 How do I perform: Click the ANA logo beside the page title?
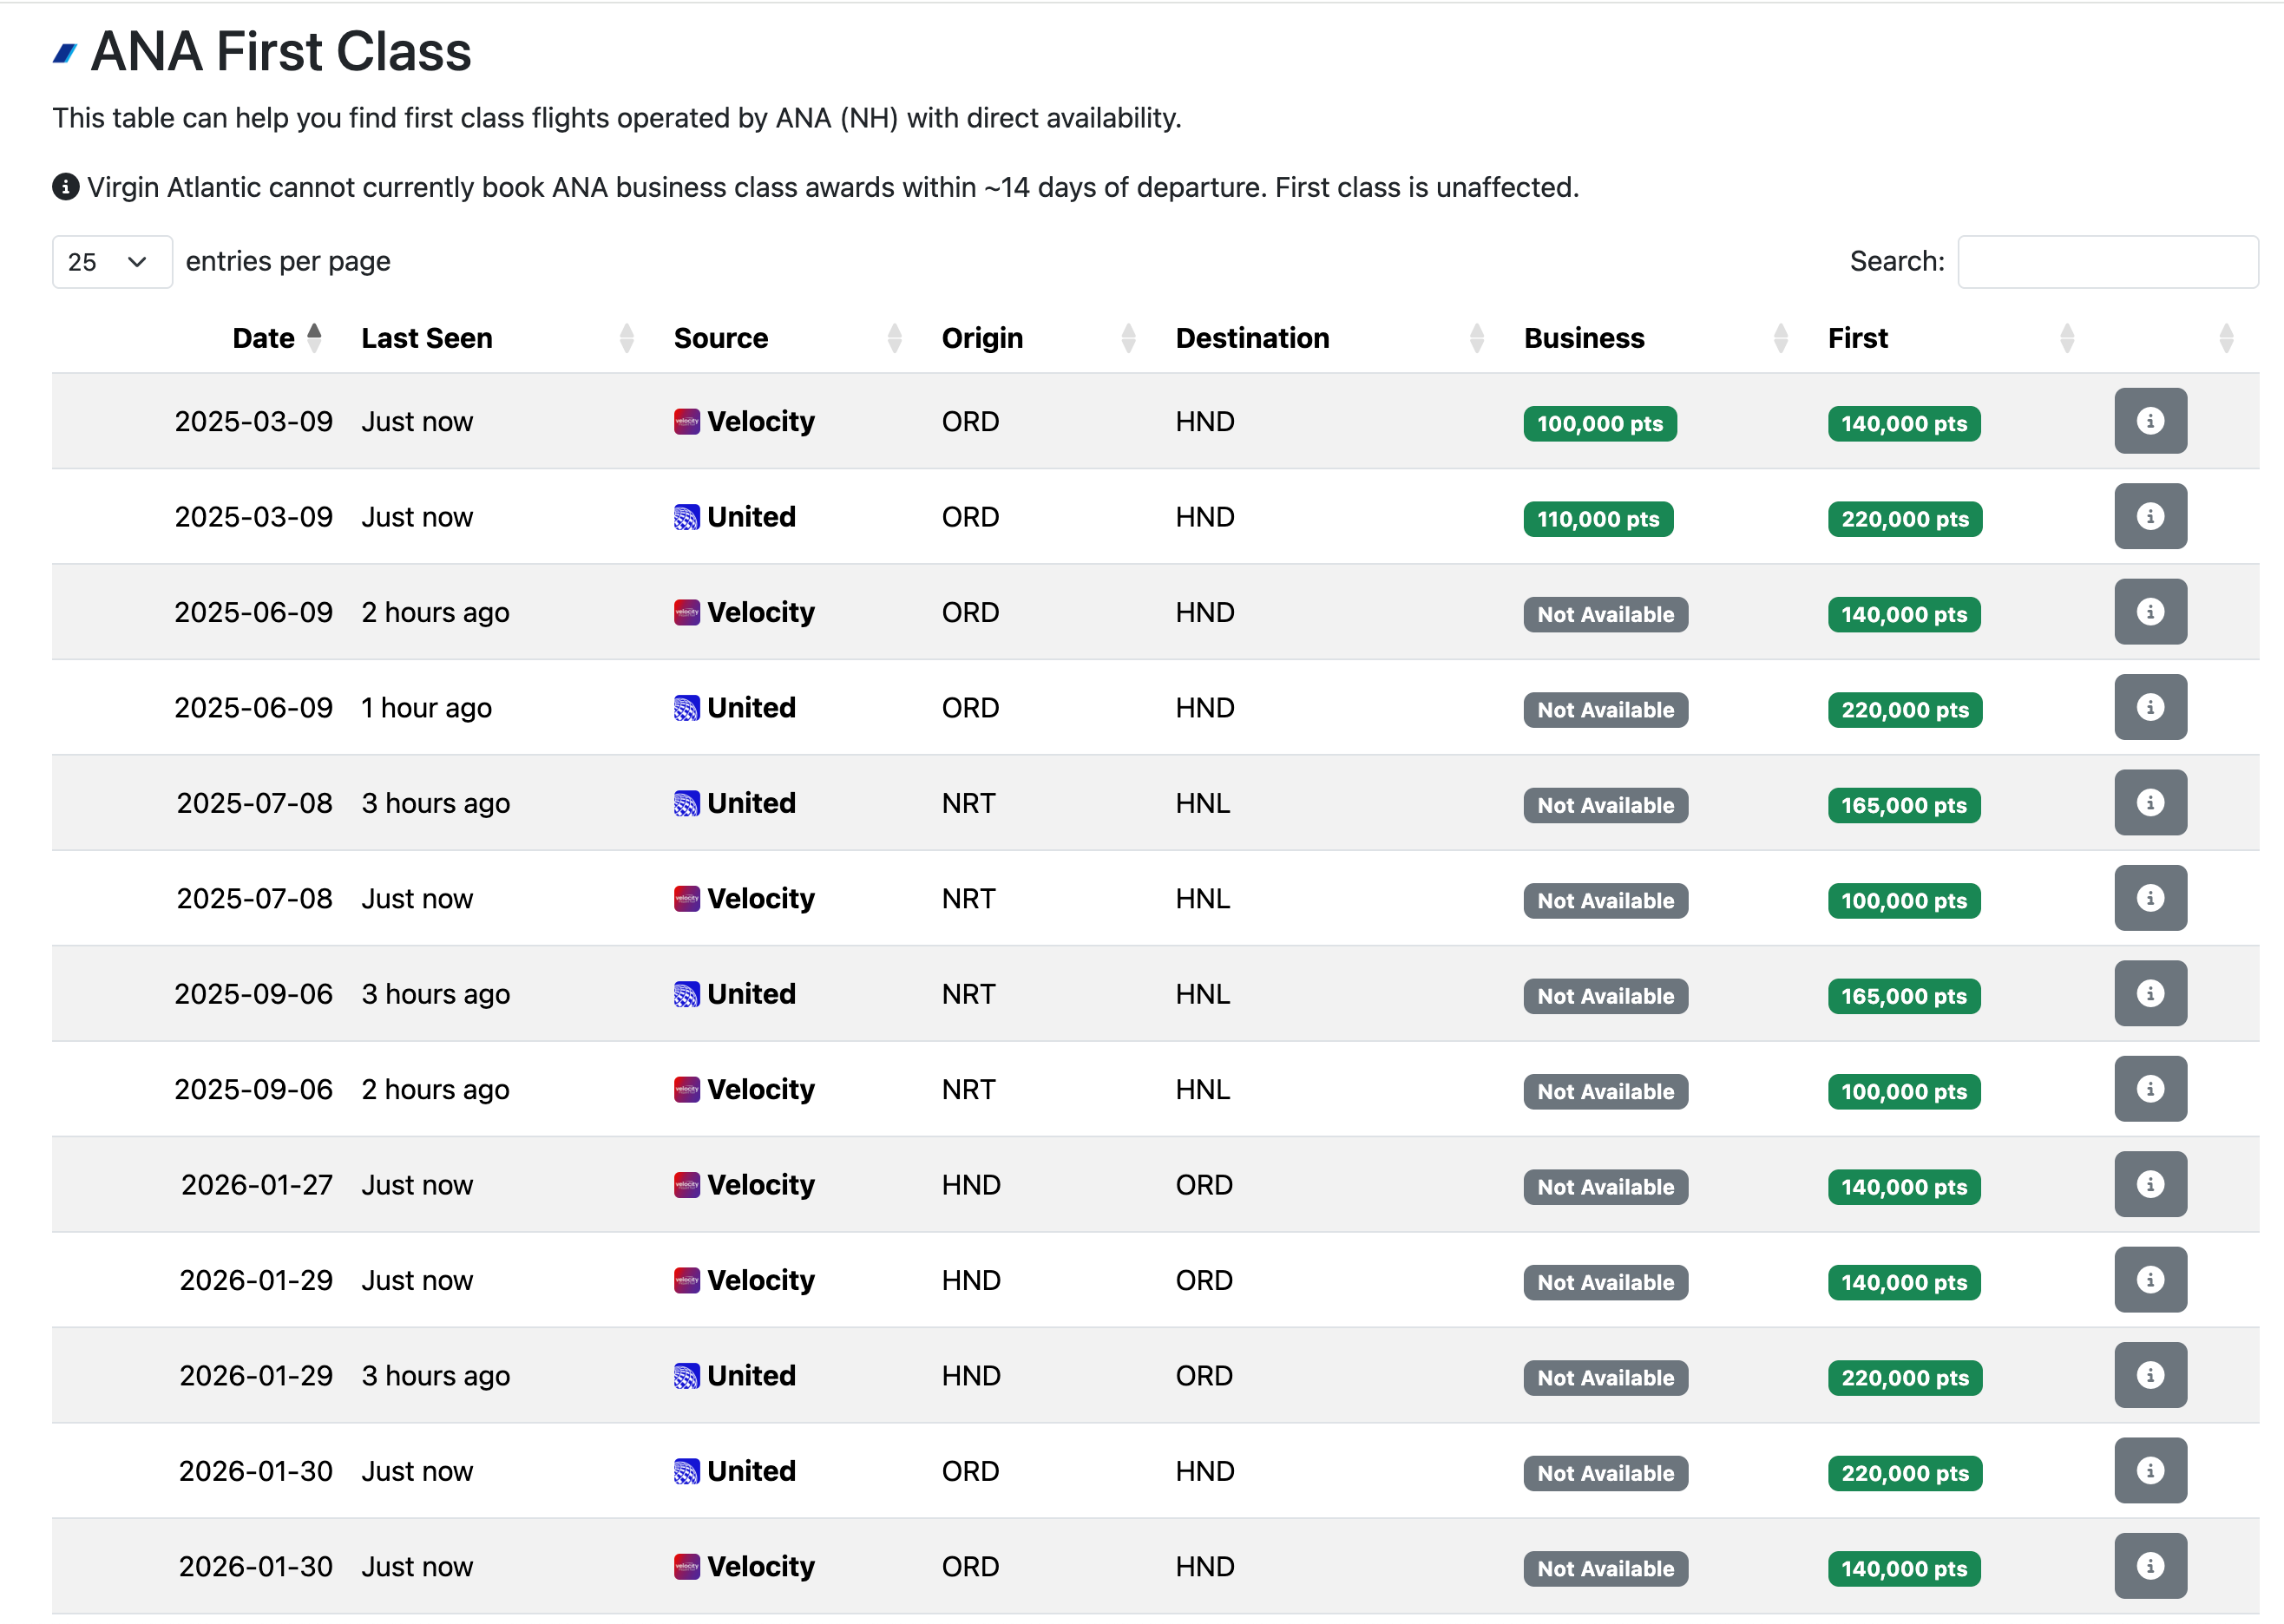(65, 53)
